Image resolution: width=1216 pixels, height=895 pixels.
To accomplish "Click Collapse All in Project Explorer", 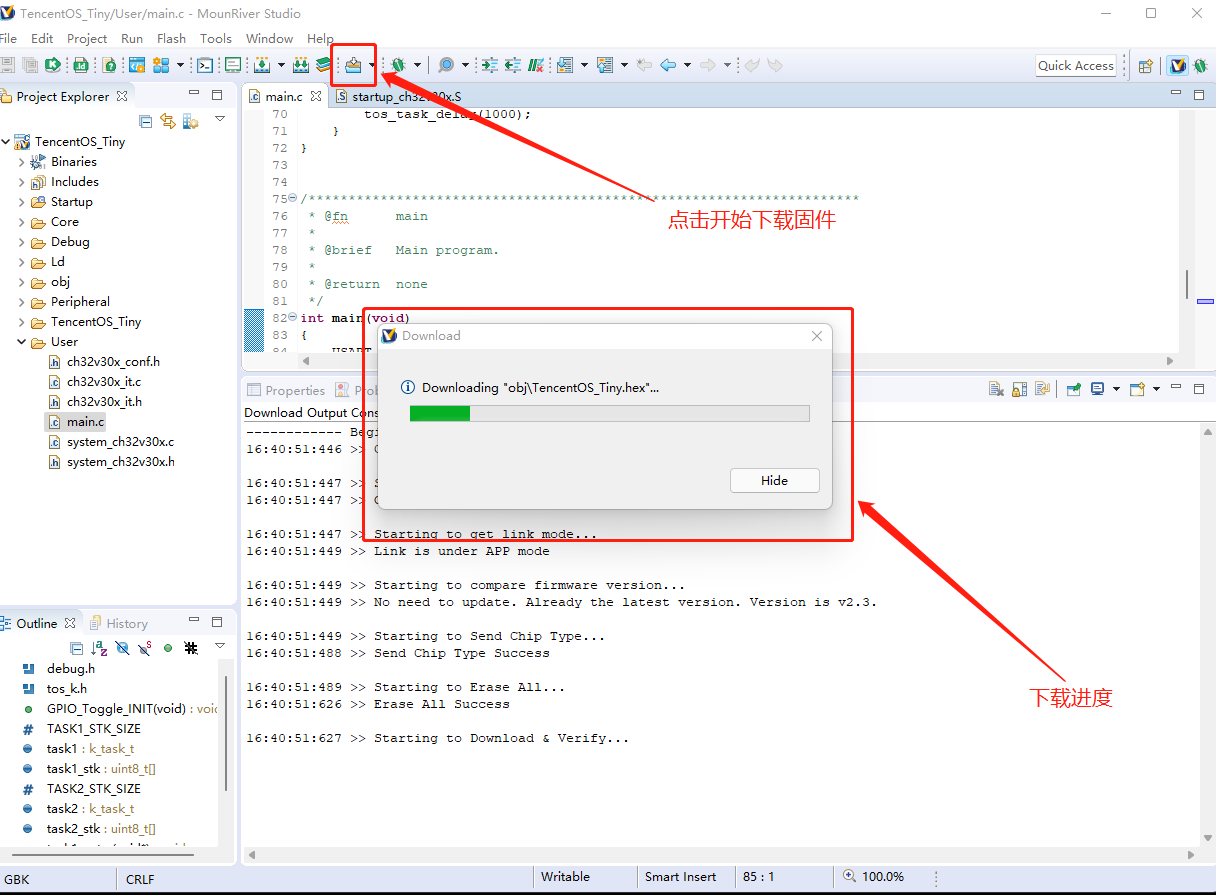I will [x=146, y=121].
